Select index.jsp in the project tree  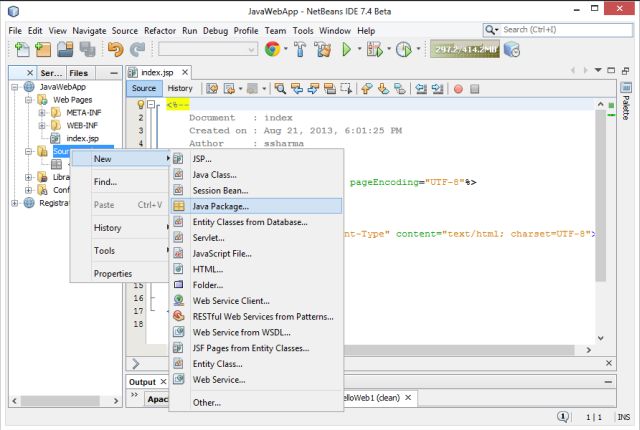[x=82, y=138]
